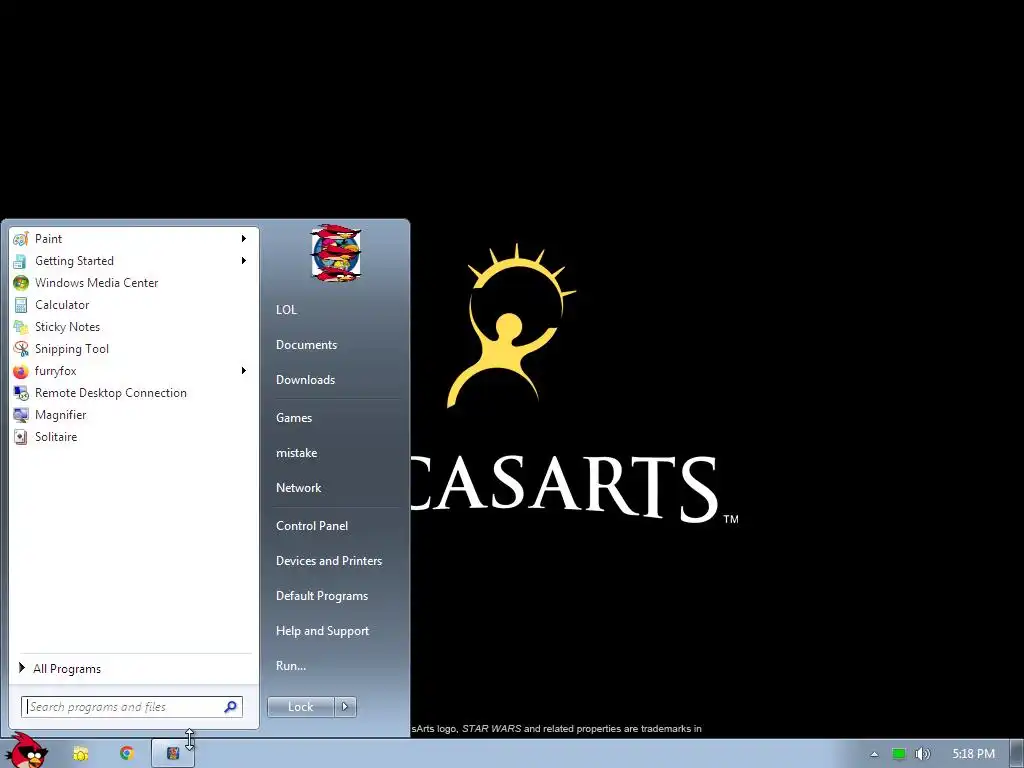Image resolution: width=1024 pixels, height=768 pixels.
Task: Open the mistake menu entry
Action: point(296,453)
